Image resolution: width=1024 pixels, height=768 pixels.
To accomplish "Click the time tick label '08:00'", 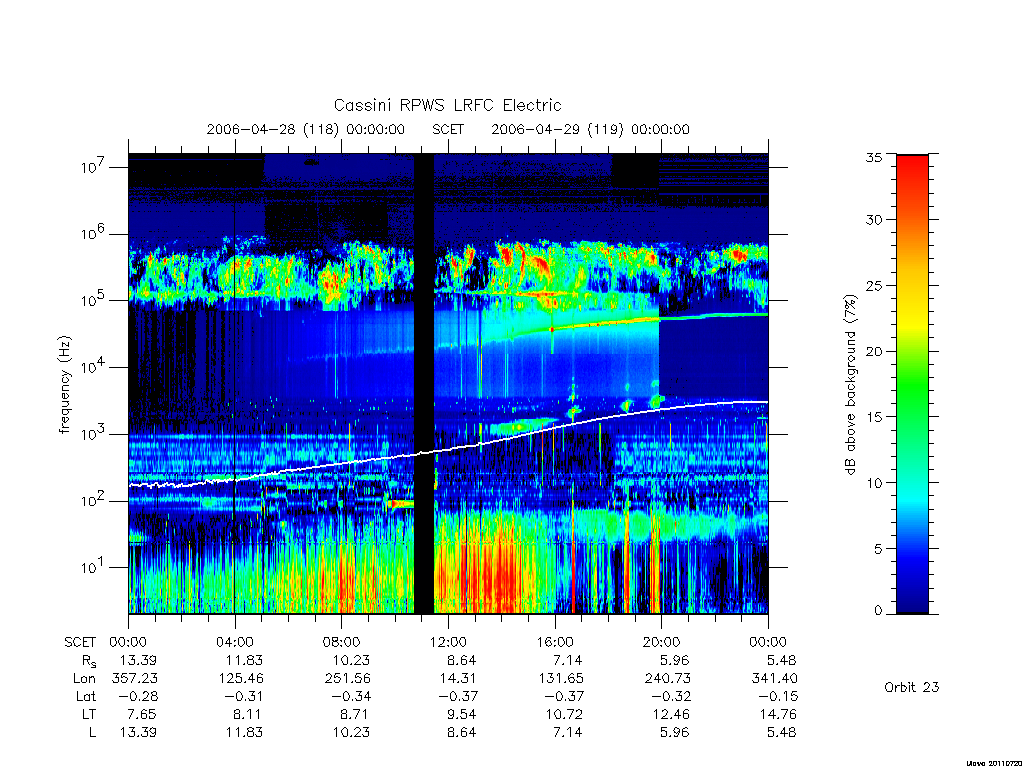I will (341, 642).
